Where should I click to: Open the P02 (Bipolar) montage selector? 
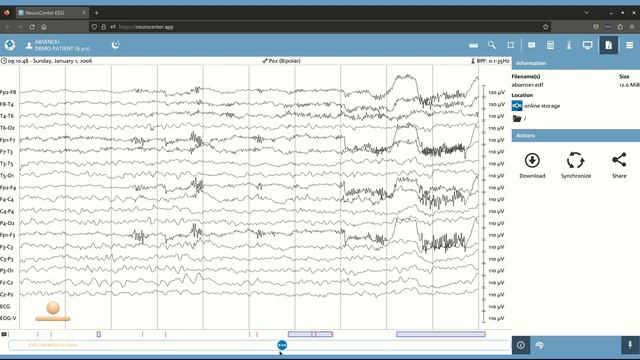tap(282, 61)
